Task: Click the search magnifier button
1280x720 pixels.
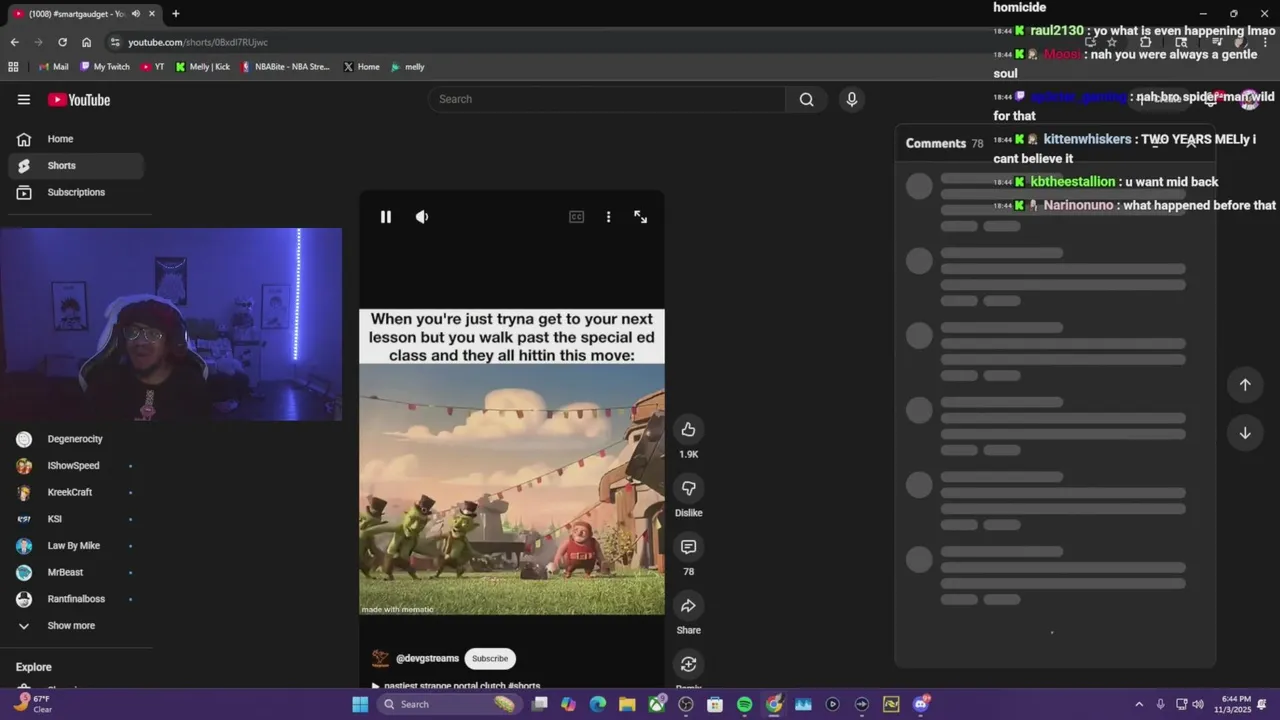Action: [x=806, y=99]
